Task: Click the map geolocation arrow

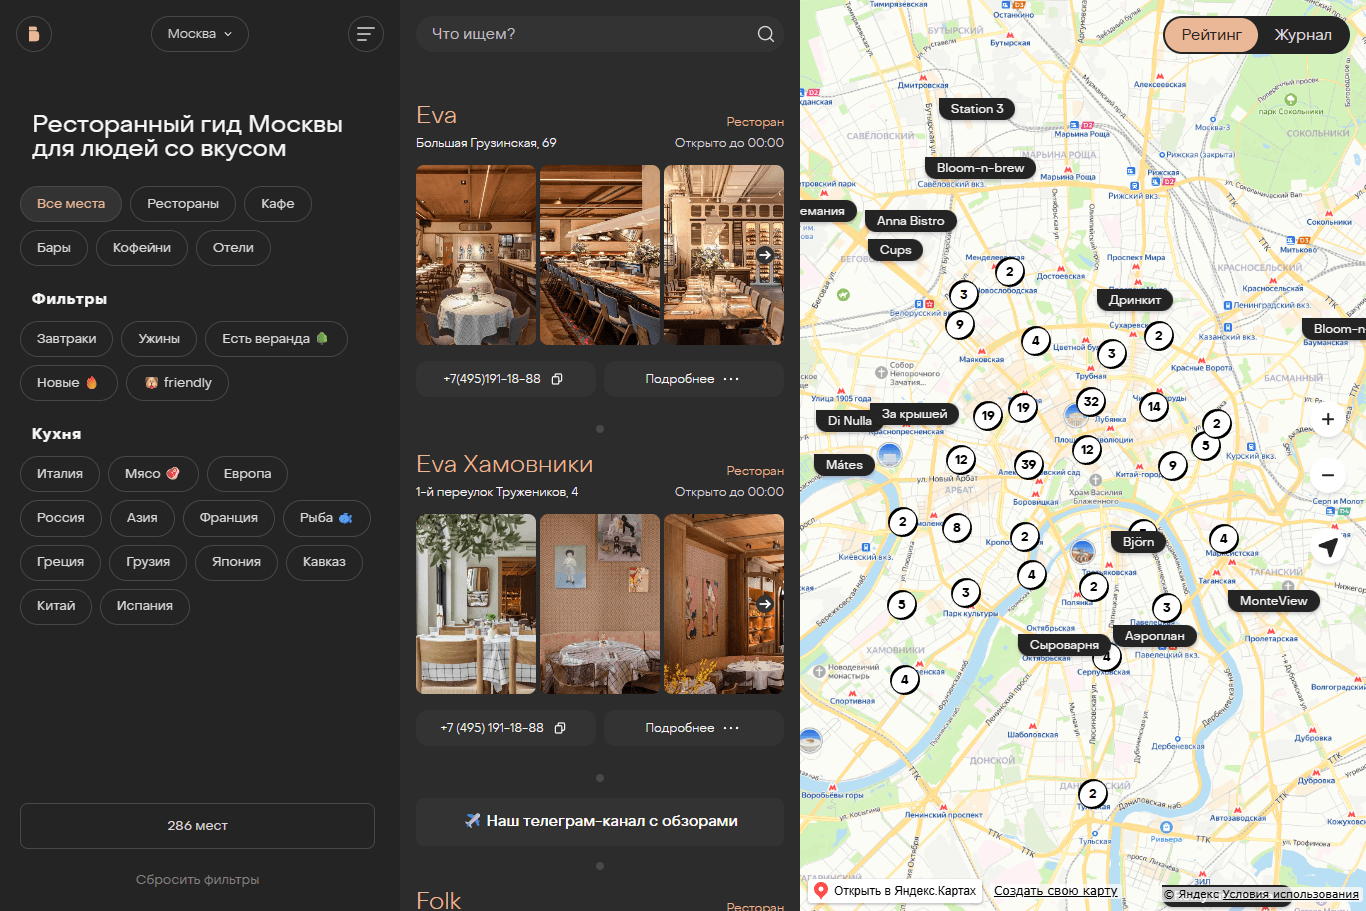Action: (1327, 547)
